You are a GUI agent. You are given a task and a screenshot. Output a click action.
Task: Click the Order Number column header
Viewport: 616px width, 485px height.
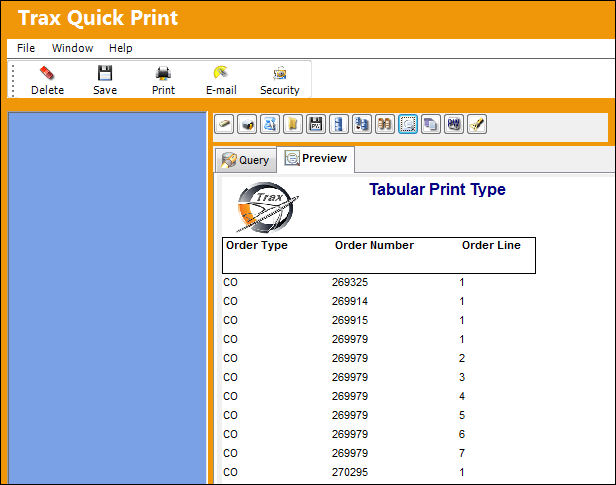tap(374, 245)
